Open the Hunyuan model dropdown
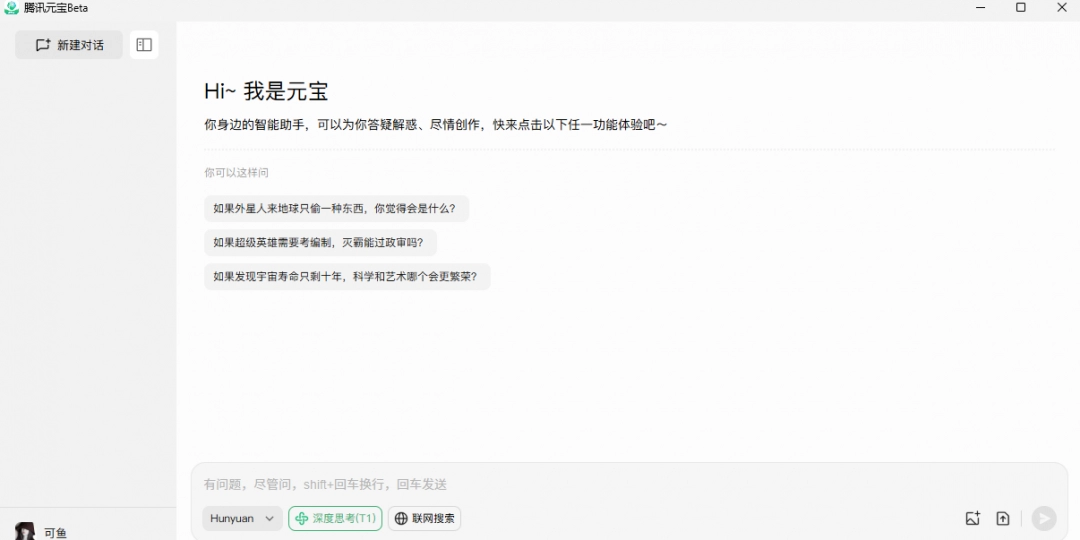The height and width of the screenshot is (540, 1080). (x=242, y=519)
